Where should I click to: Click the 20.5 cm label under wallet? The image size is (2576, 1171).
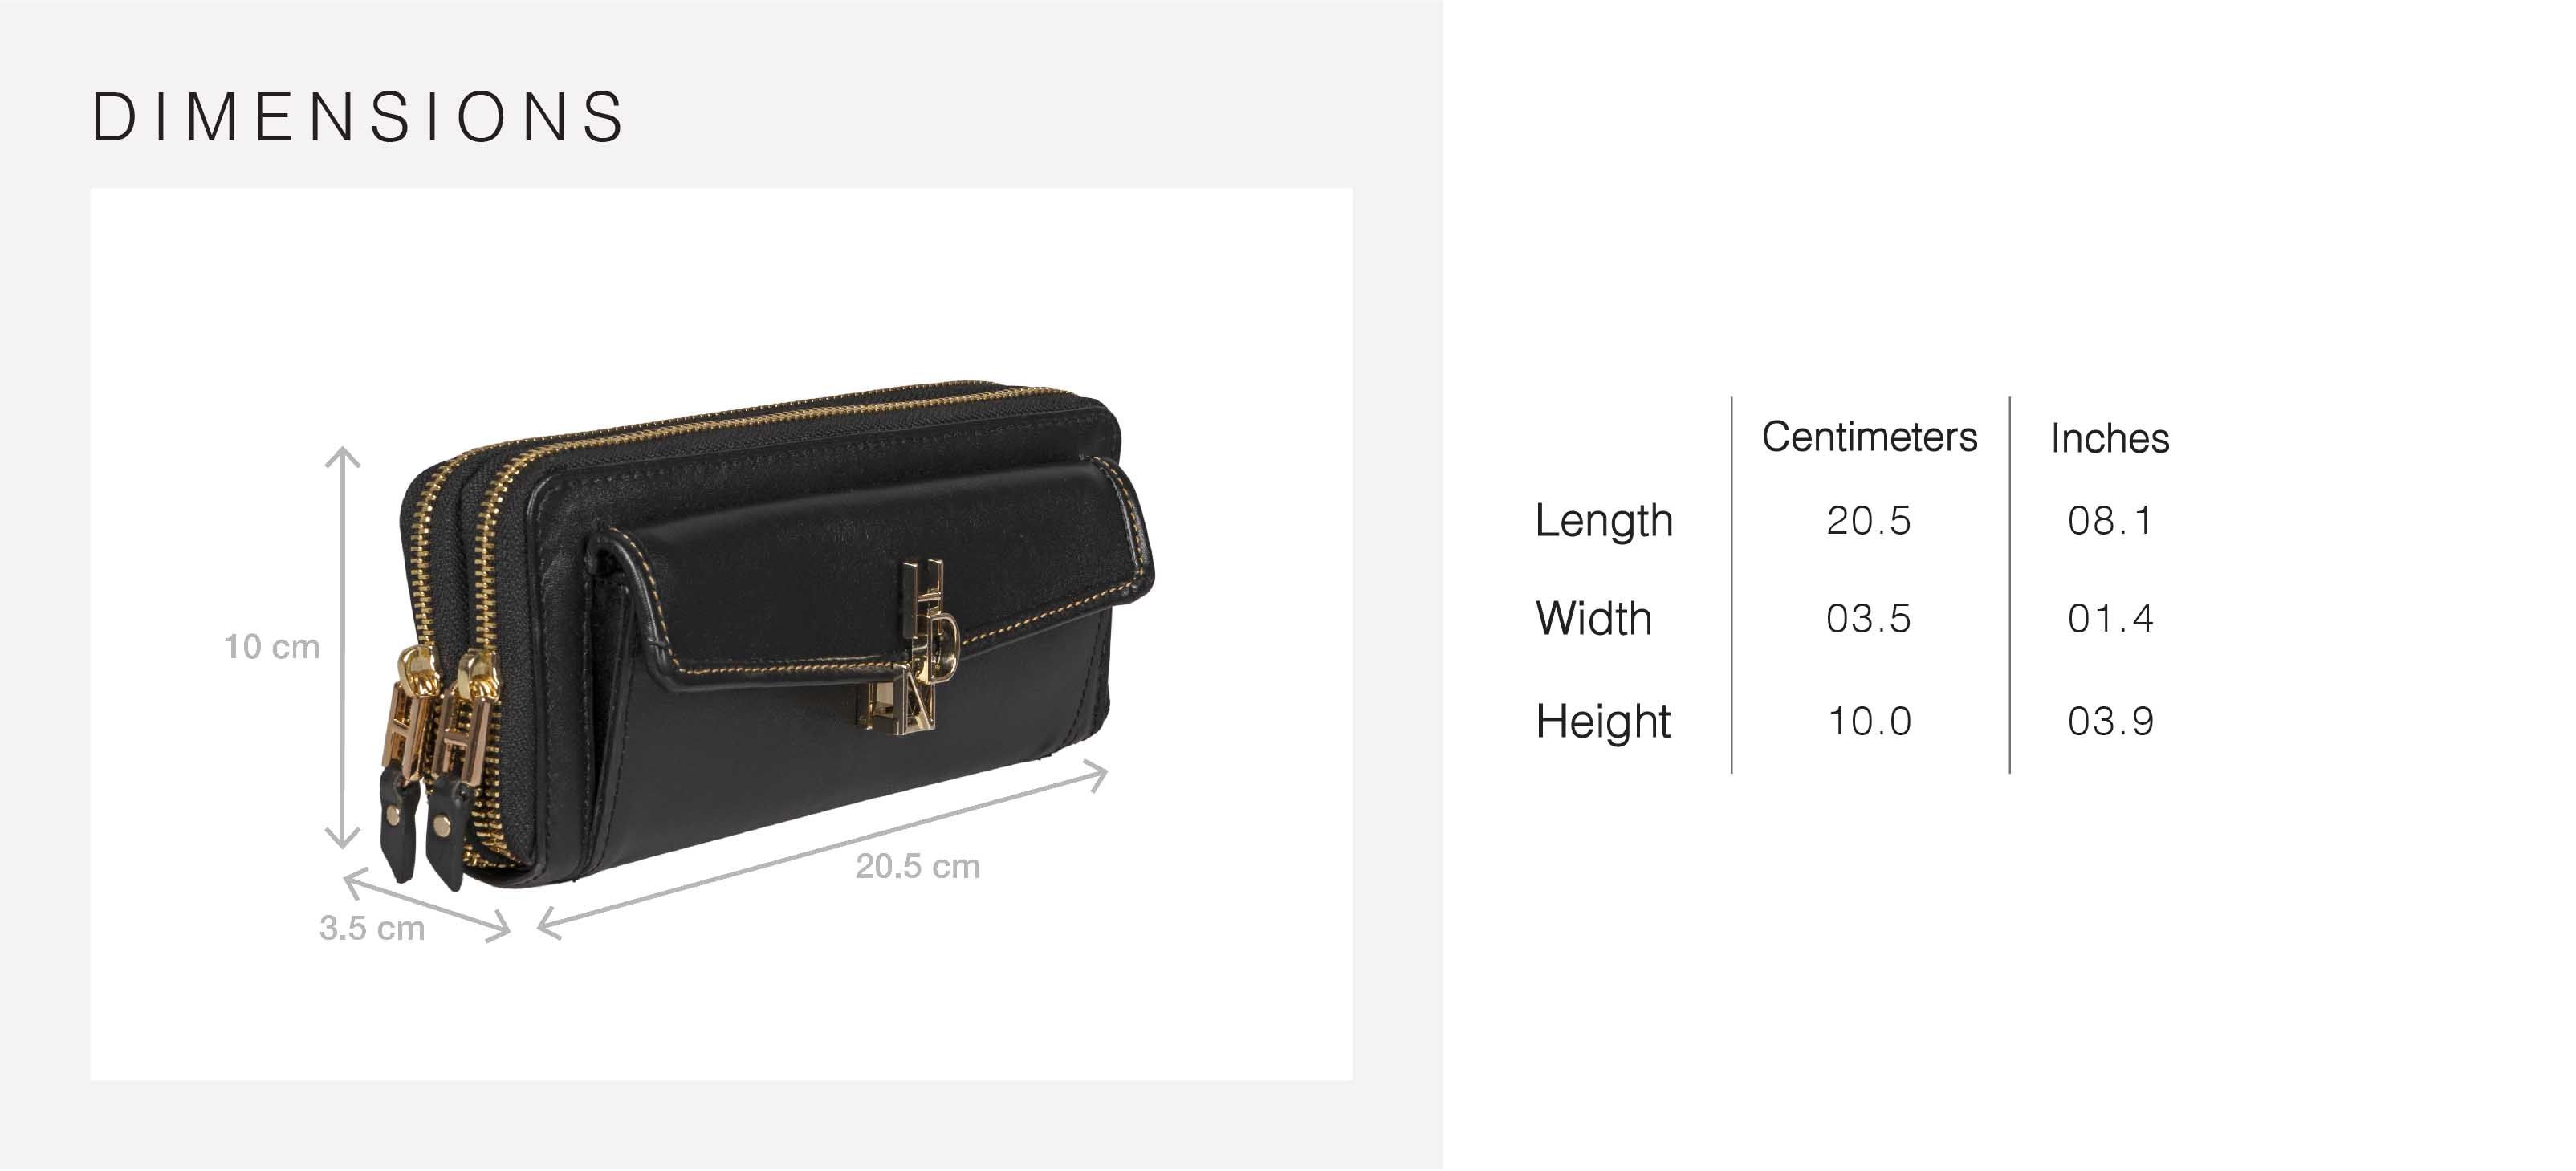point(918,866)
